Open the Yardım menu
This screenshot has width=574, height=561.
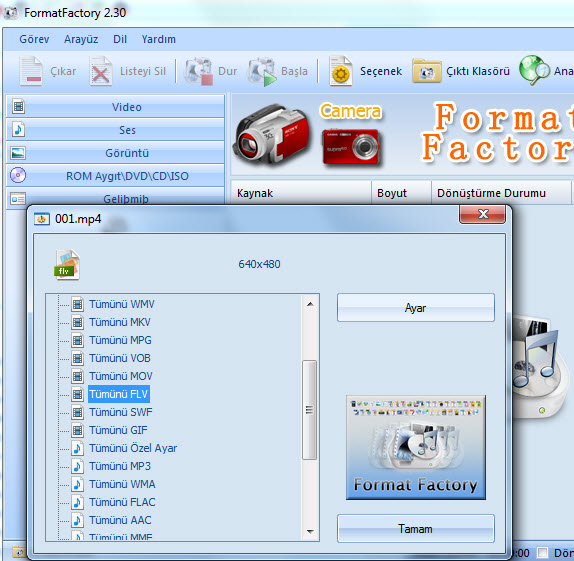tap(159, 39)
